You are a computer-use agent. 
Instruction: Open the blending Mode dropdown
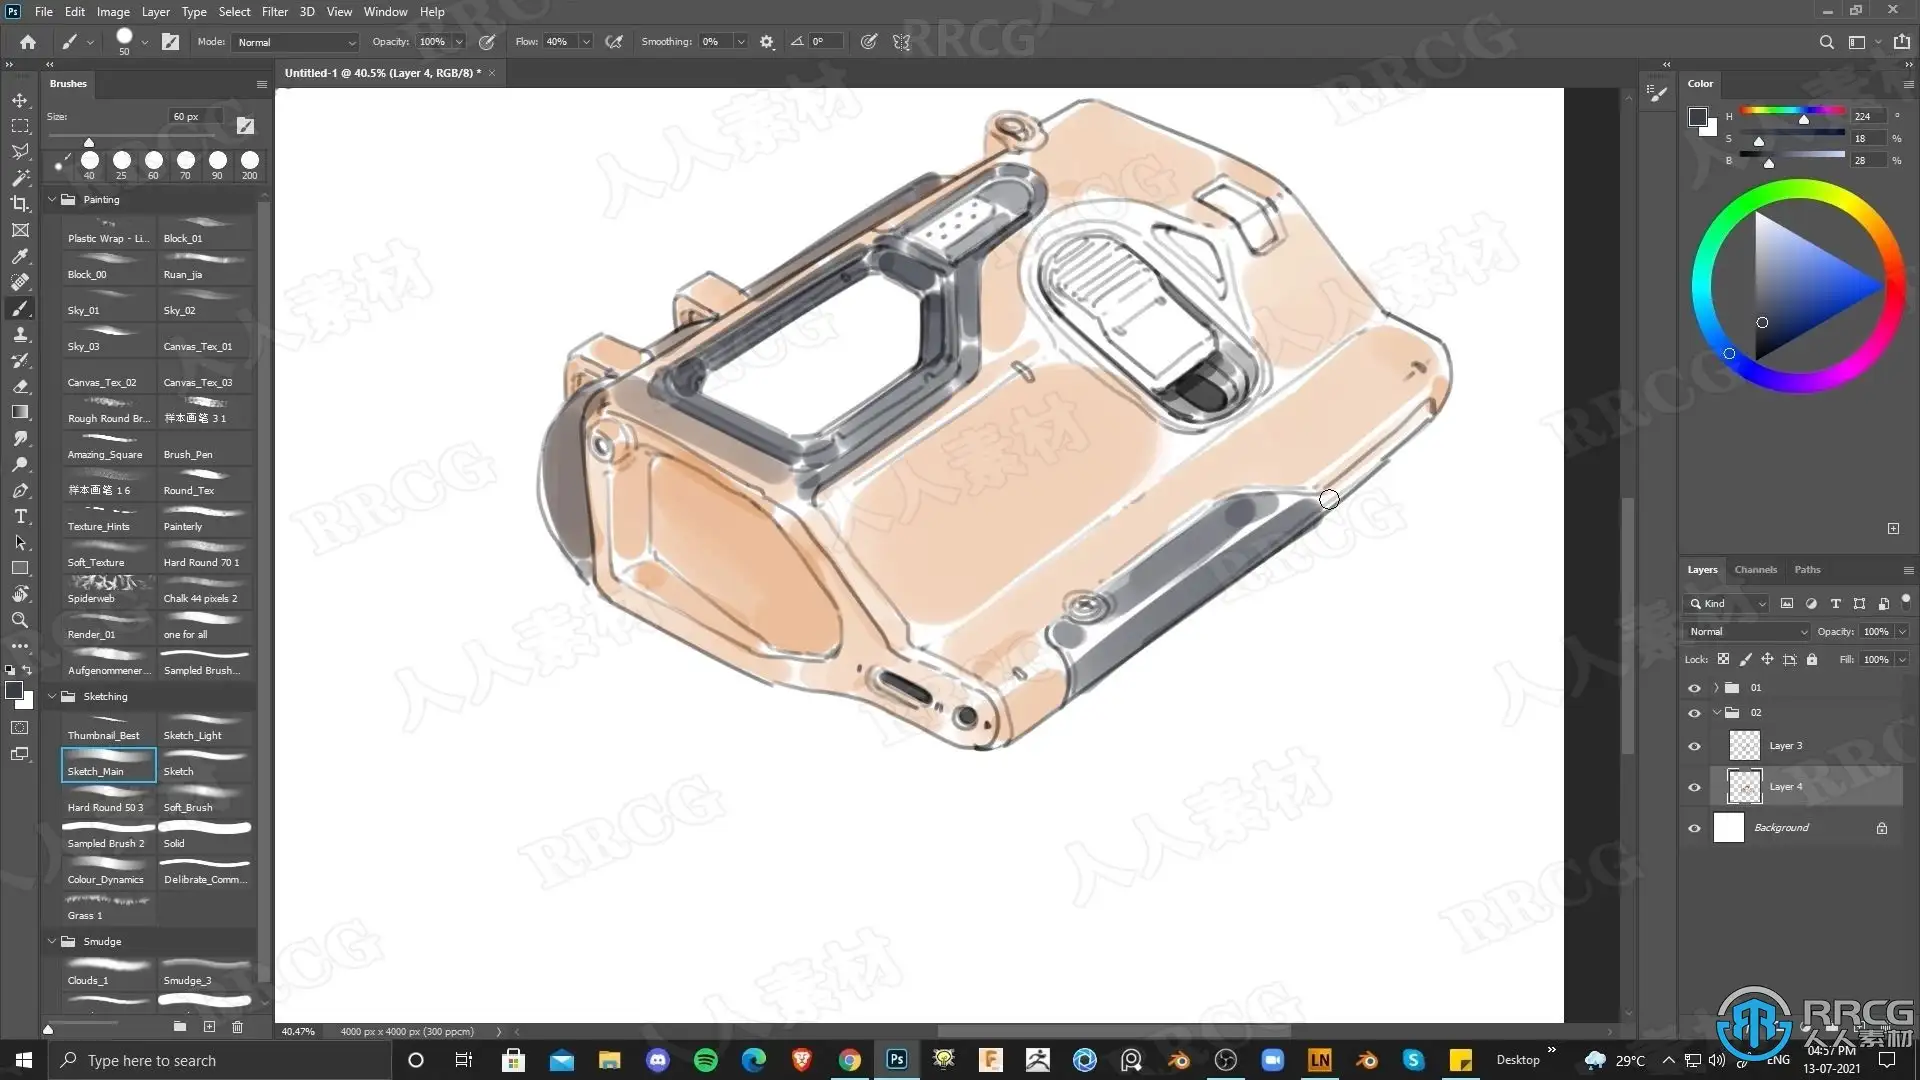pos(296,42)
